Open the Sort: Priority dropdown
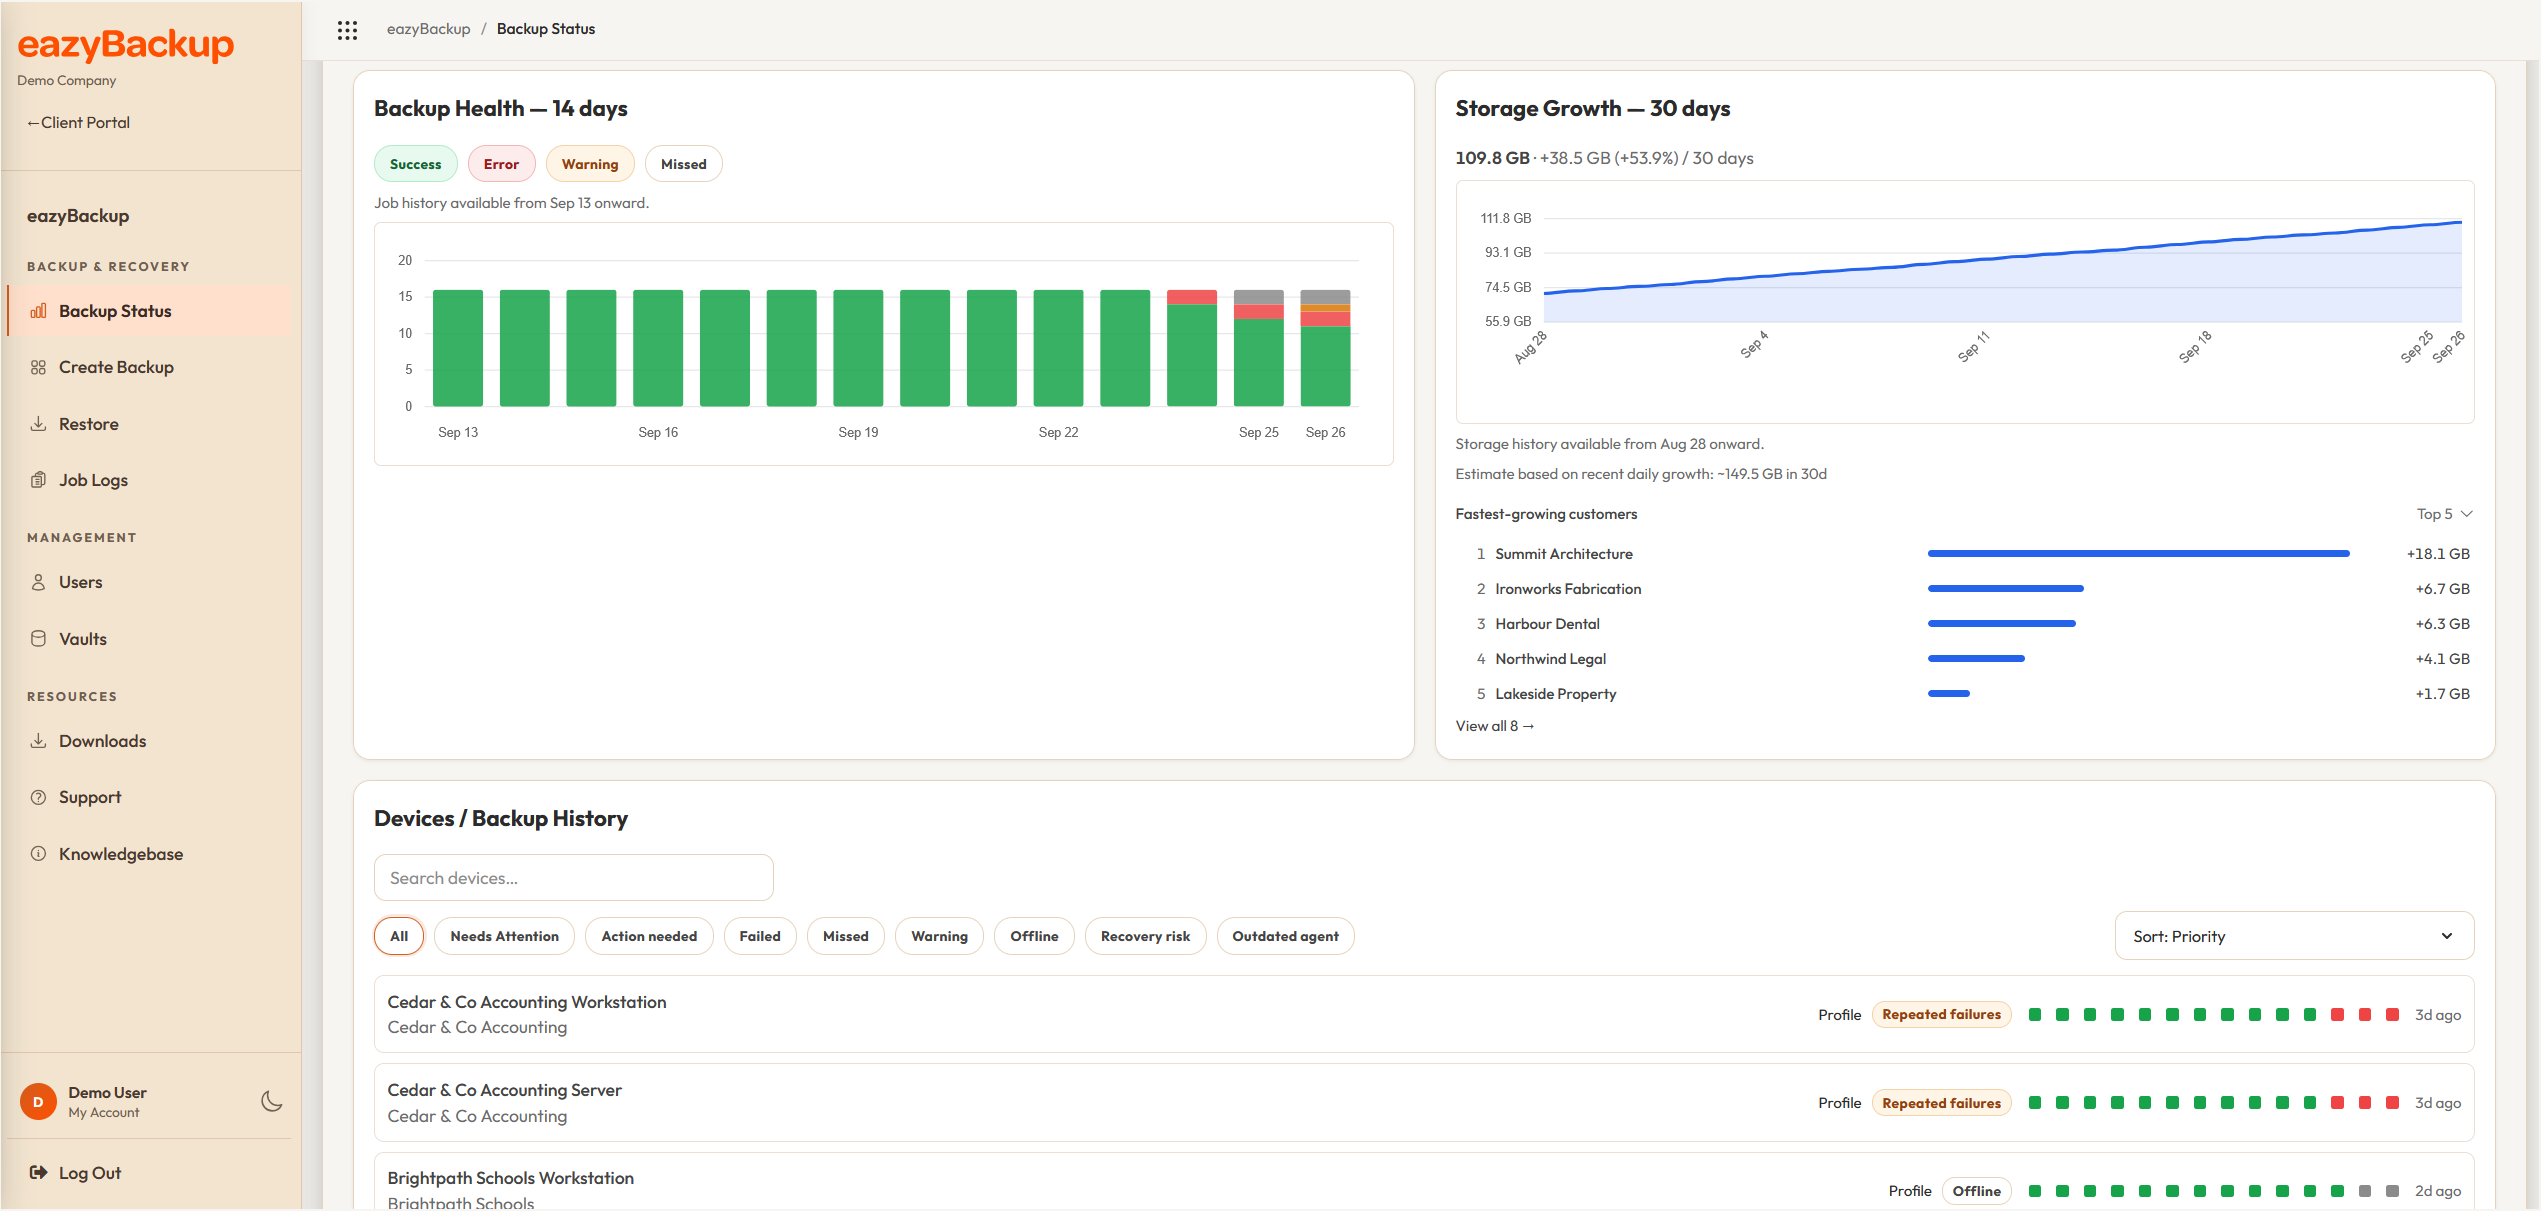 click(x=2294, y=936)
